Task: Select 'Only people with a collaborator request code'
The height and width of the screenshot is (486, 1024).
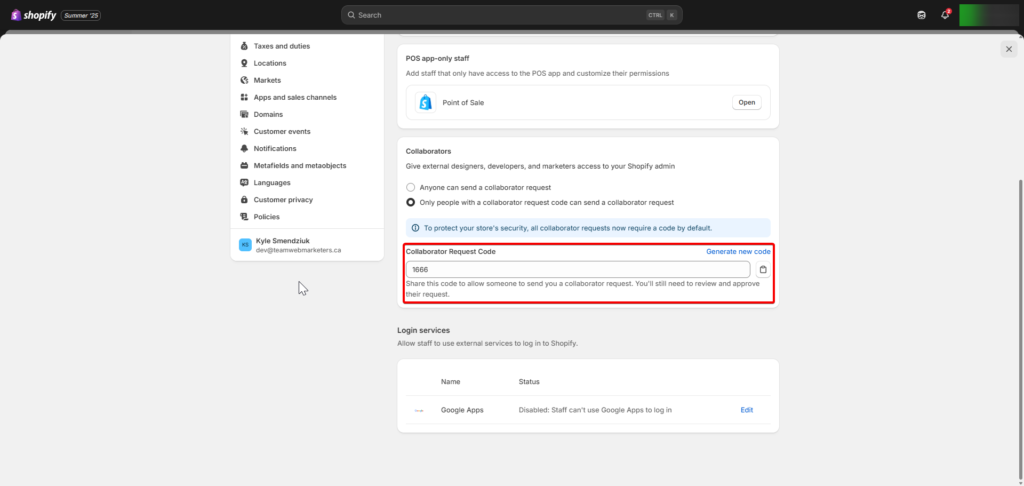Action: pos(411,202)
